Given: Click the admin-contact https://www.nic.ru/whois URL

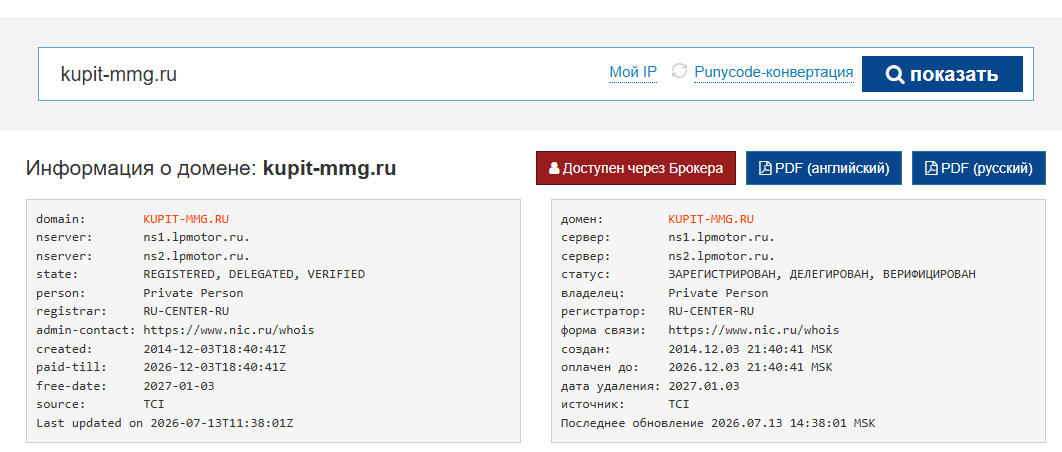Looking at the screenshot, I should [x=228, y=330].
